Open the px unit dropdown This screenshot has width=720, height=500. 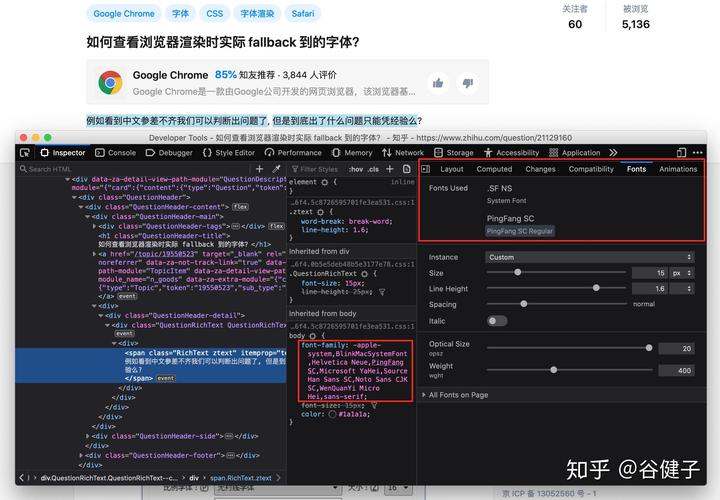682,273
